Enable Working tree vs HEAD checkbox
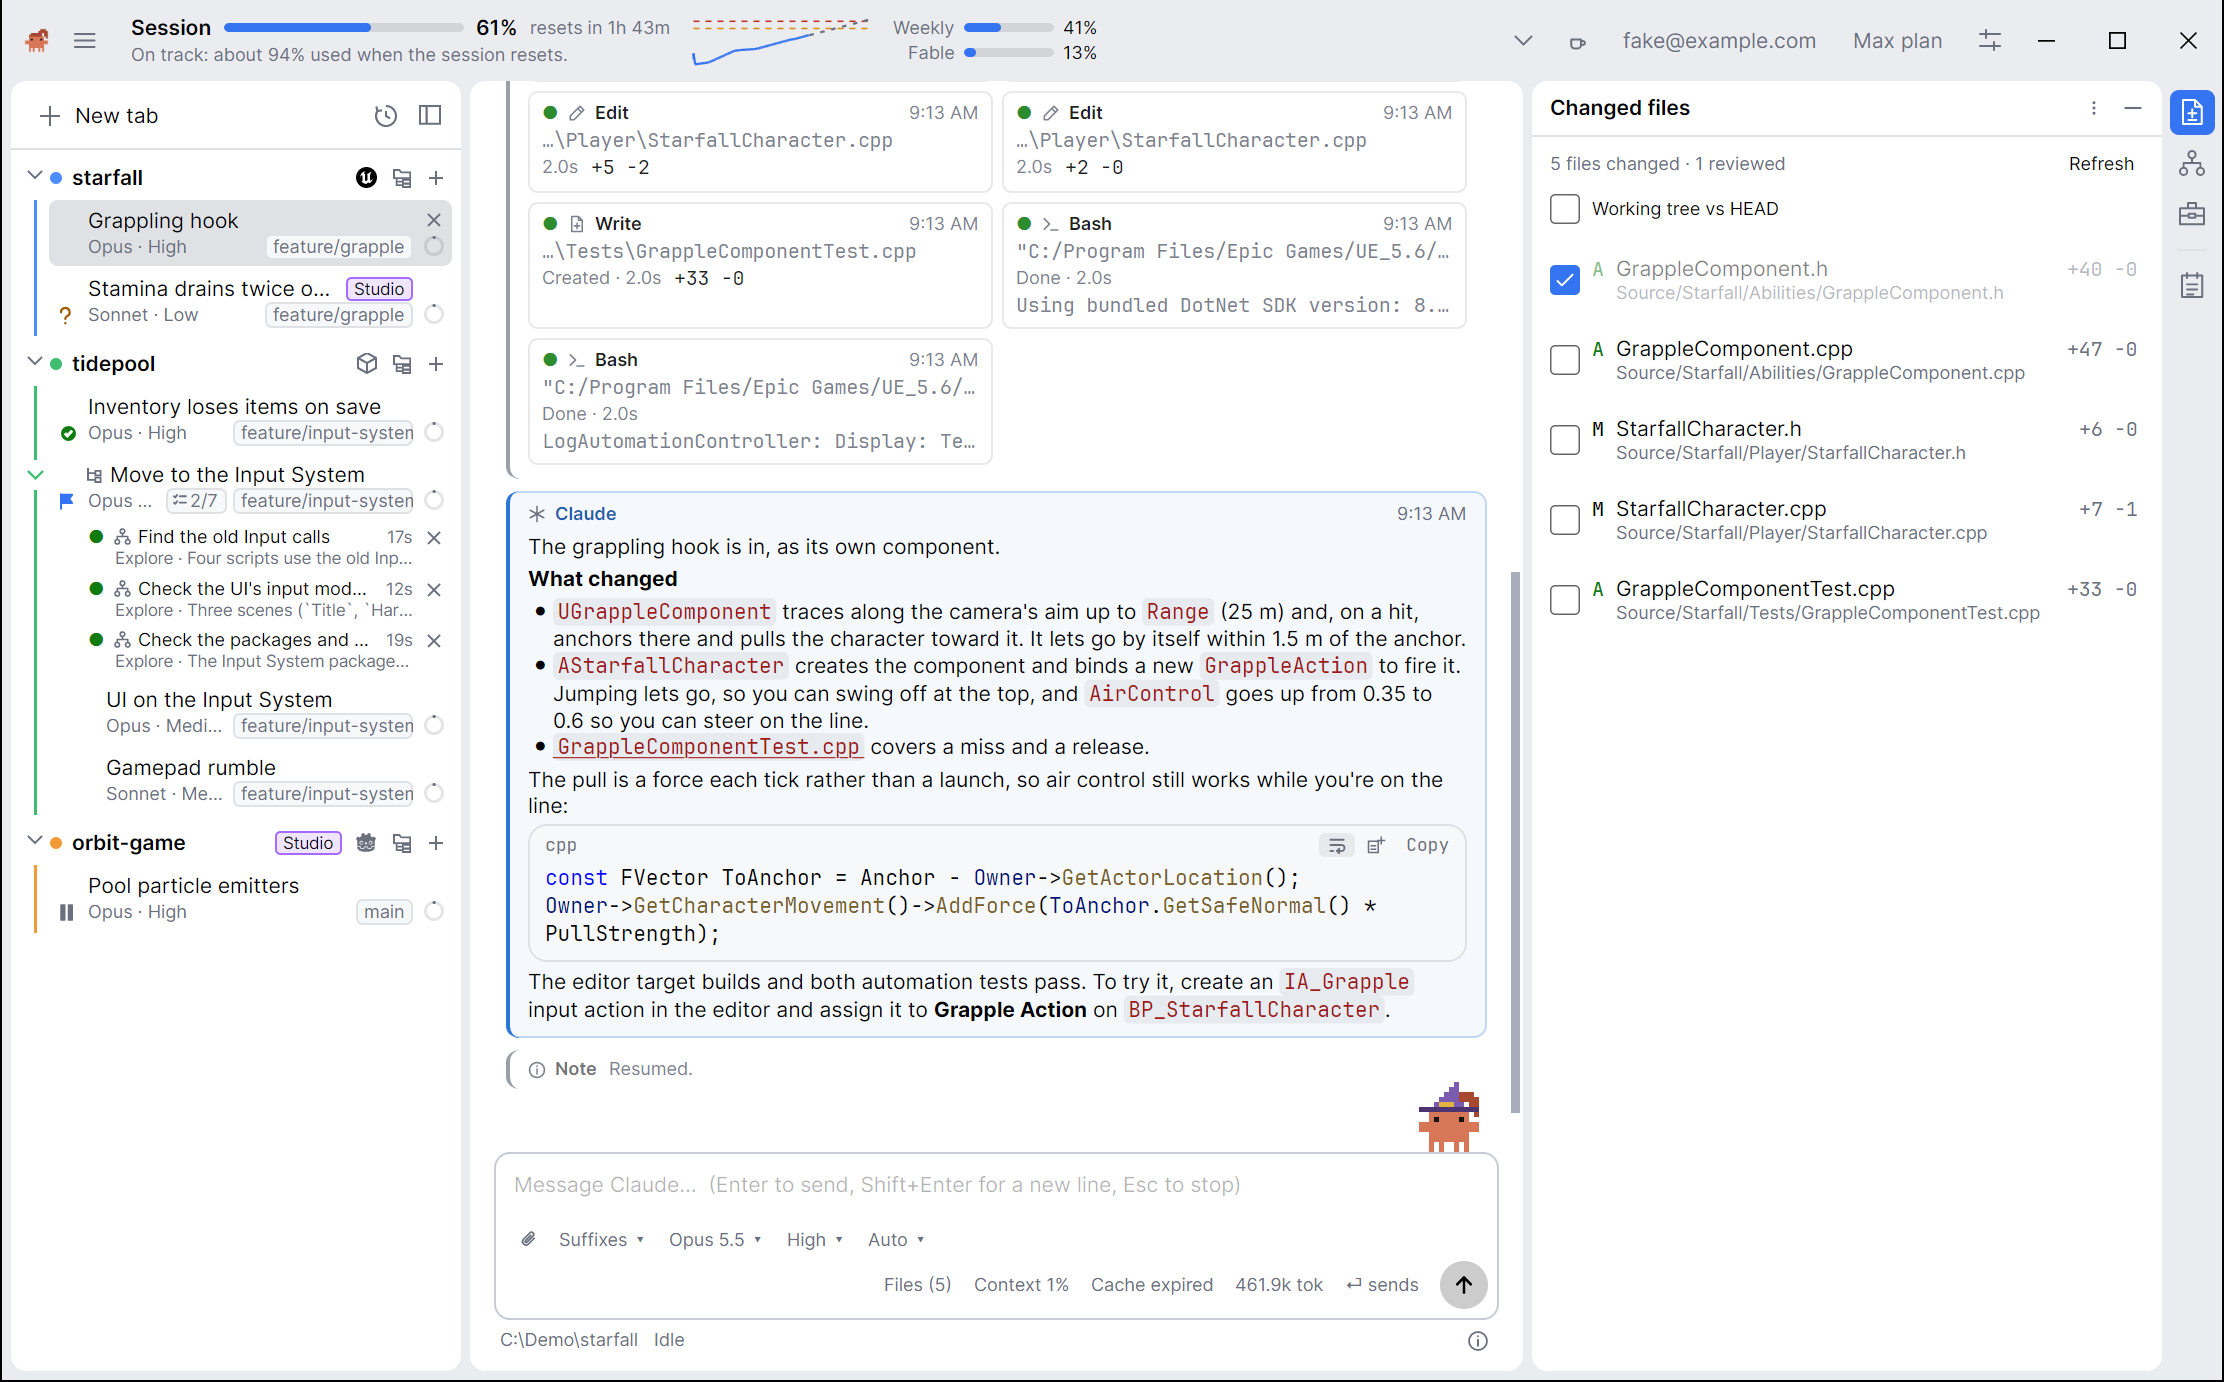 [x=1565, y=209]
